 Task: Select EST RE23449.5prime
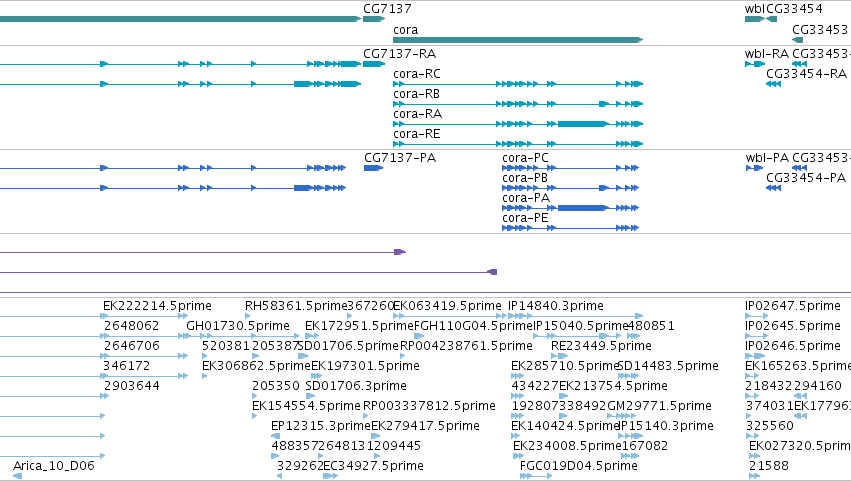click(601, 346)
